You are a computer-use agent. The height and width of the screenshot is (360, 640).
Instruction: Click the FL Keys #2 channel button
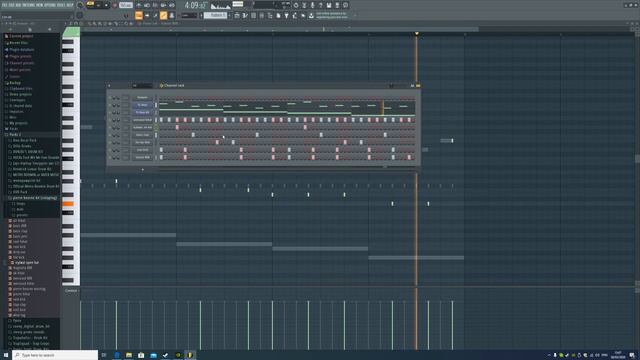pyautogui.click(x=142, y=113)
